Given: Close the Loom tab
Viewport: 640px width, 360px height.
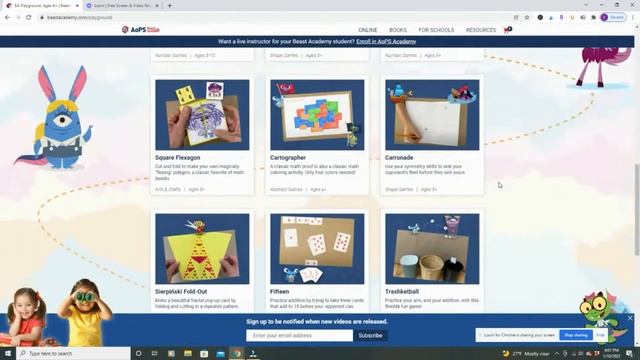Looking at the screenshot, I should point(157,6).
